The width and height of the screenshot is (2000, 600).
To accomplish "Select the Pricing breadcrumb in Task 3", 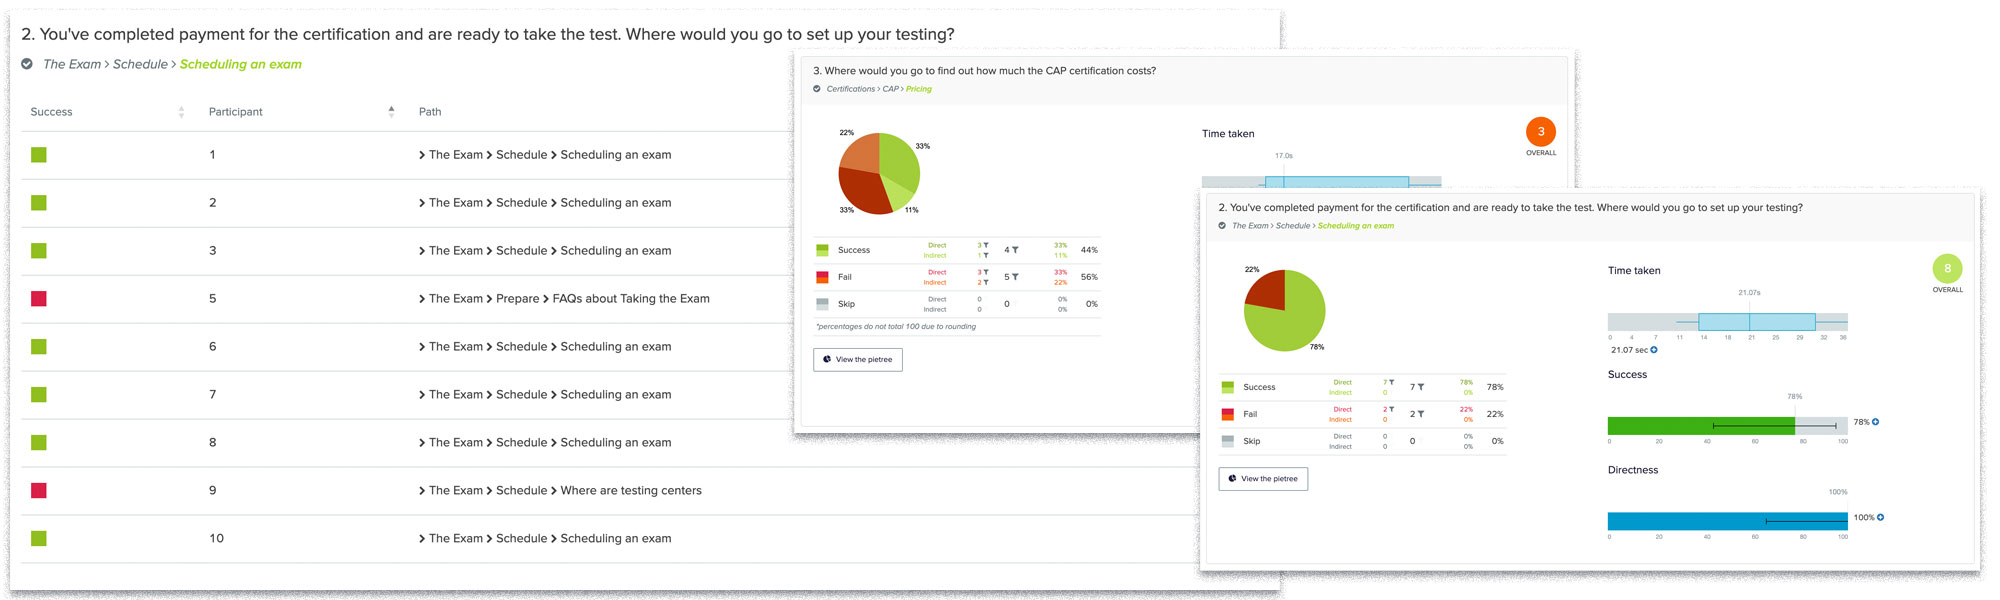I will pos(917,88).
